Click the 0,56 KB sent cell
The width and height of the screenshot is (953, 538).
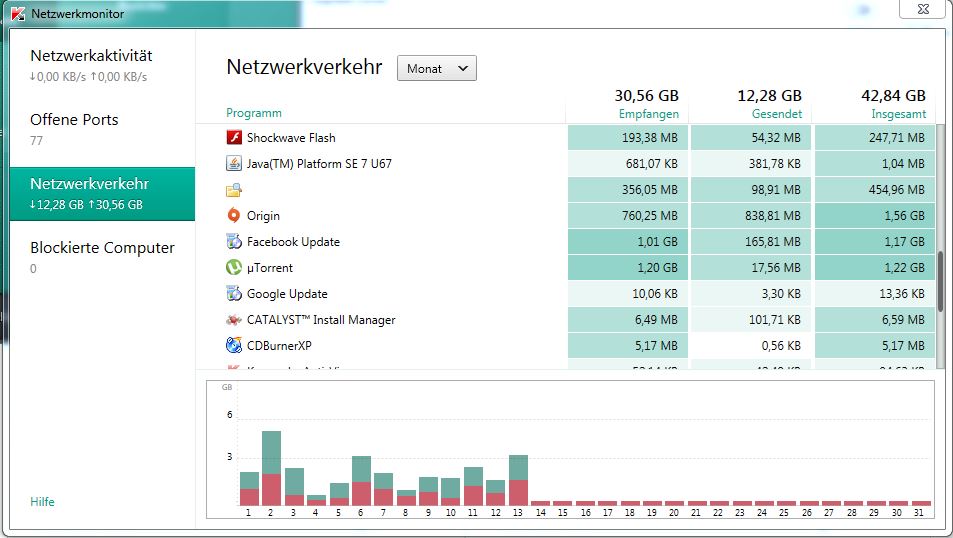(751, 345)
